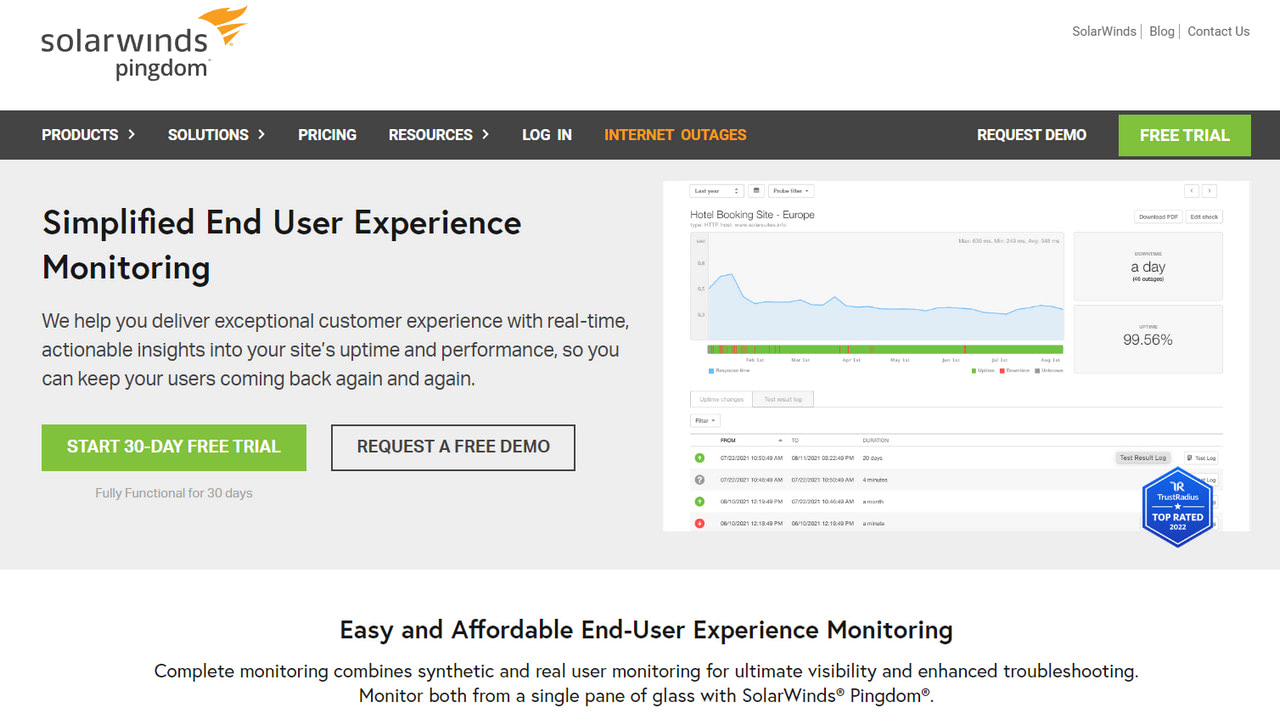Open the TrustRadius Top Rated 2022 badge
Screen dimensions: 1280x725
click(1178, 507)
